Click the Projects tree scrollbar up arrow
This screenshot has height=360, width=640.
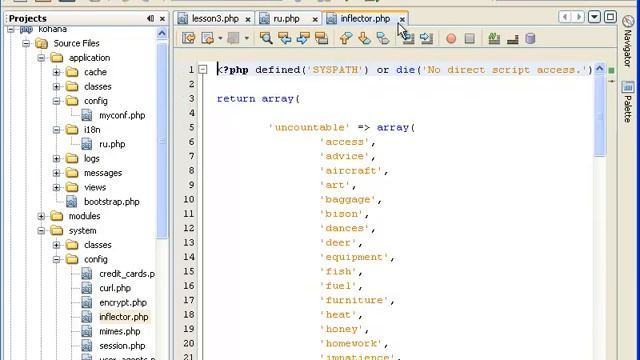[162, 33]
